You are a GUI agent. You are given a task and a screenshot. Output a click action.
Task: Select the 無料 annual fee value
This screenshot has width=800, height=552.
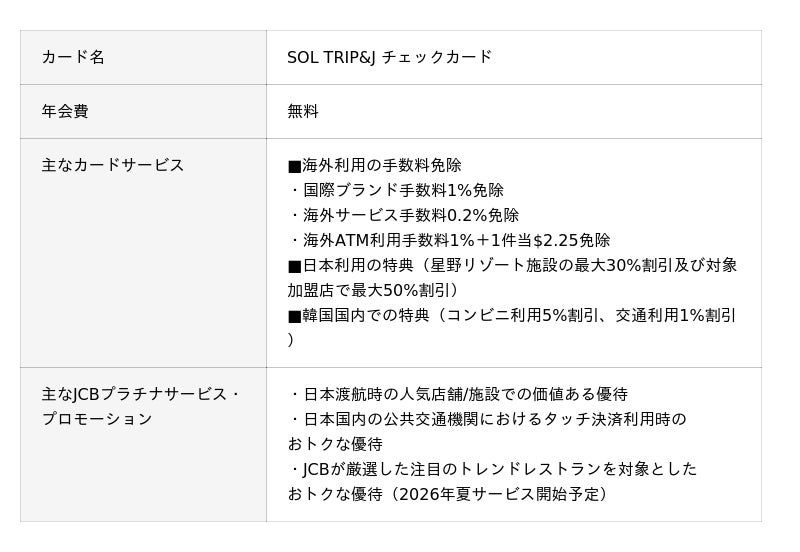click(303, 111)
